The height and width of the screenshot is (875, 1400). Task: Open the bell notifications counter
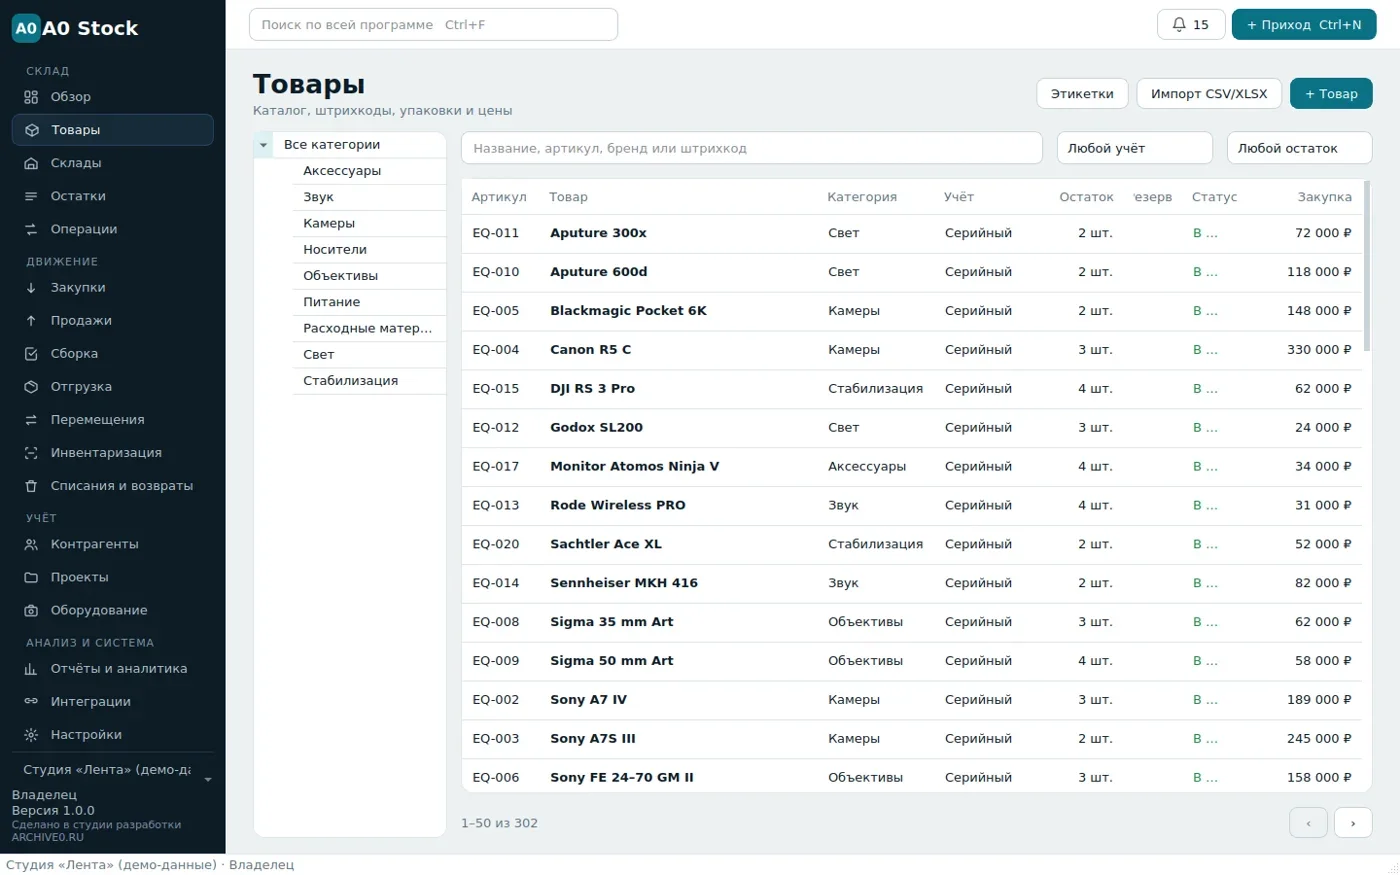[1190, 24]
